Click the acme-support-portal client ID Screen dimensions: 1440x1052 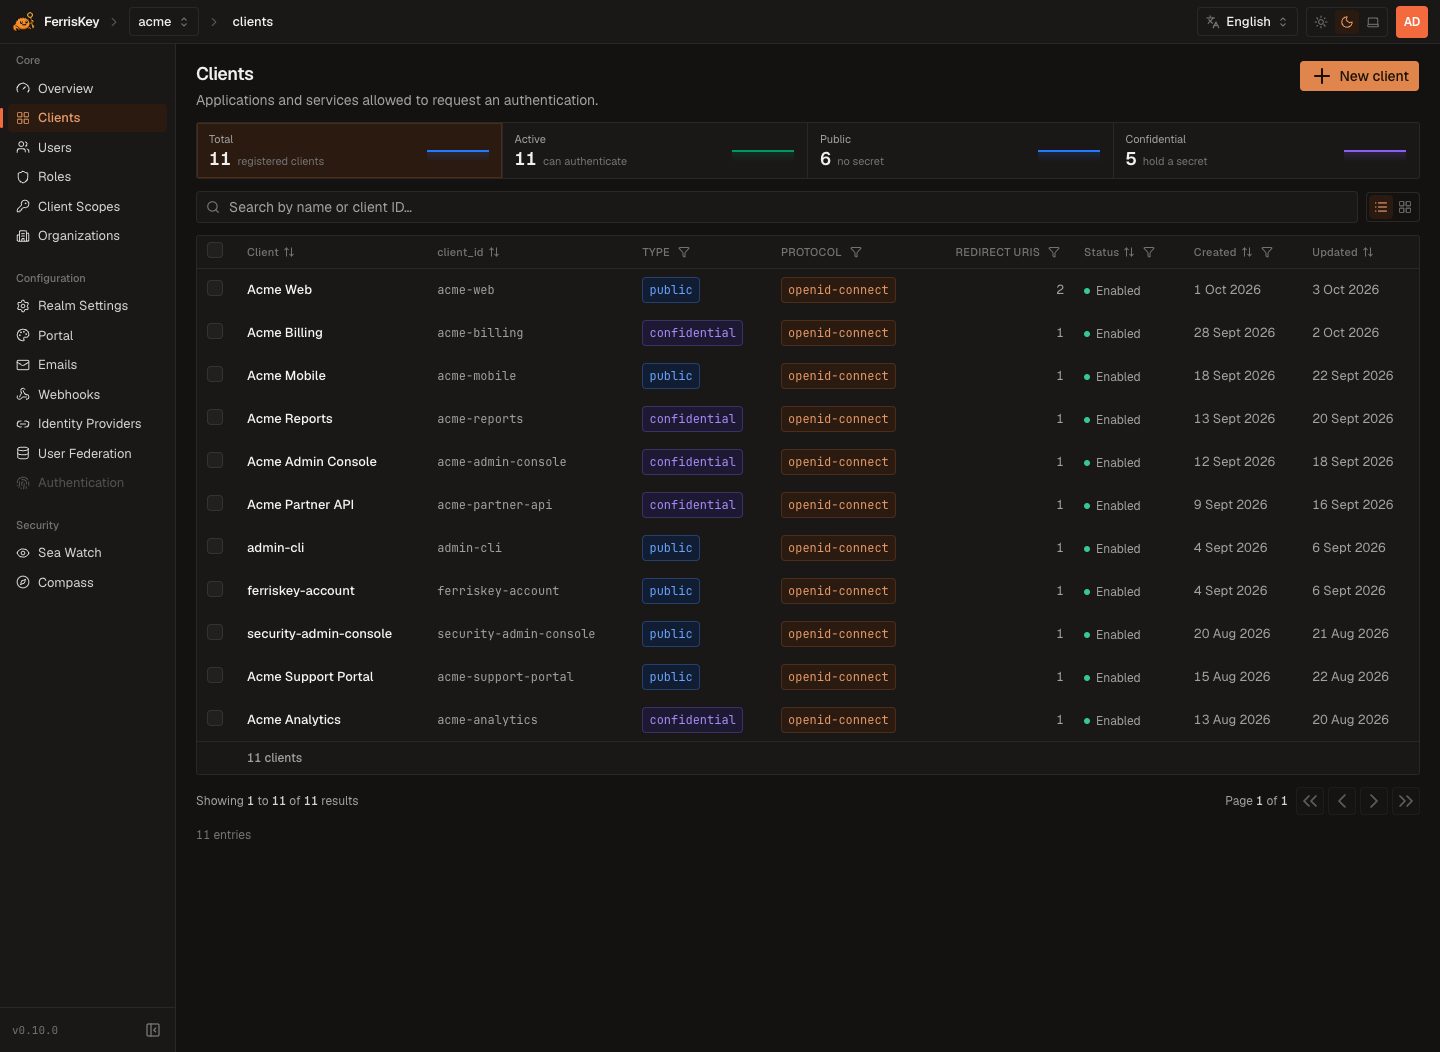point(505,677)
